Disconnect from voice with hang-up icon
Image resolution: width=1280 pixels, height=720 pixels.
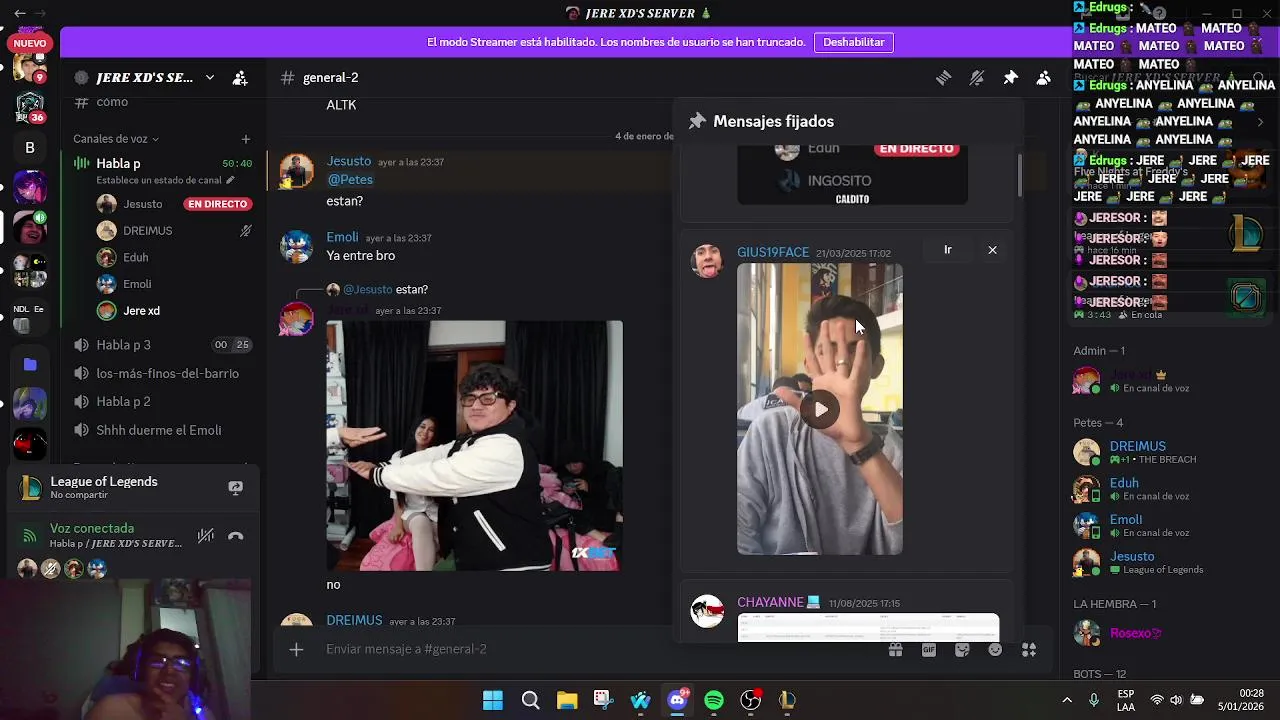tap(236, 536)
